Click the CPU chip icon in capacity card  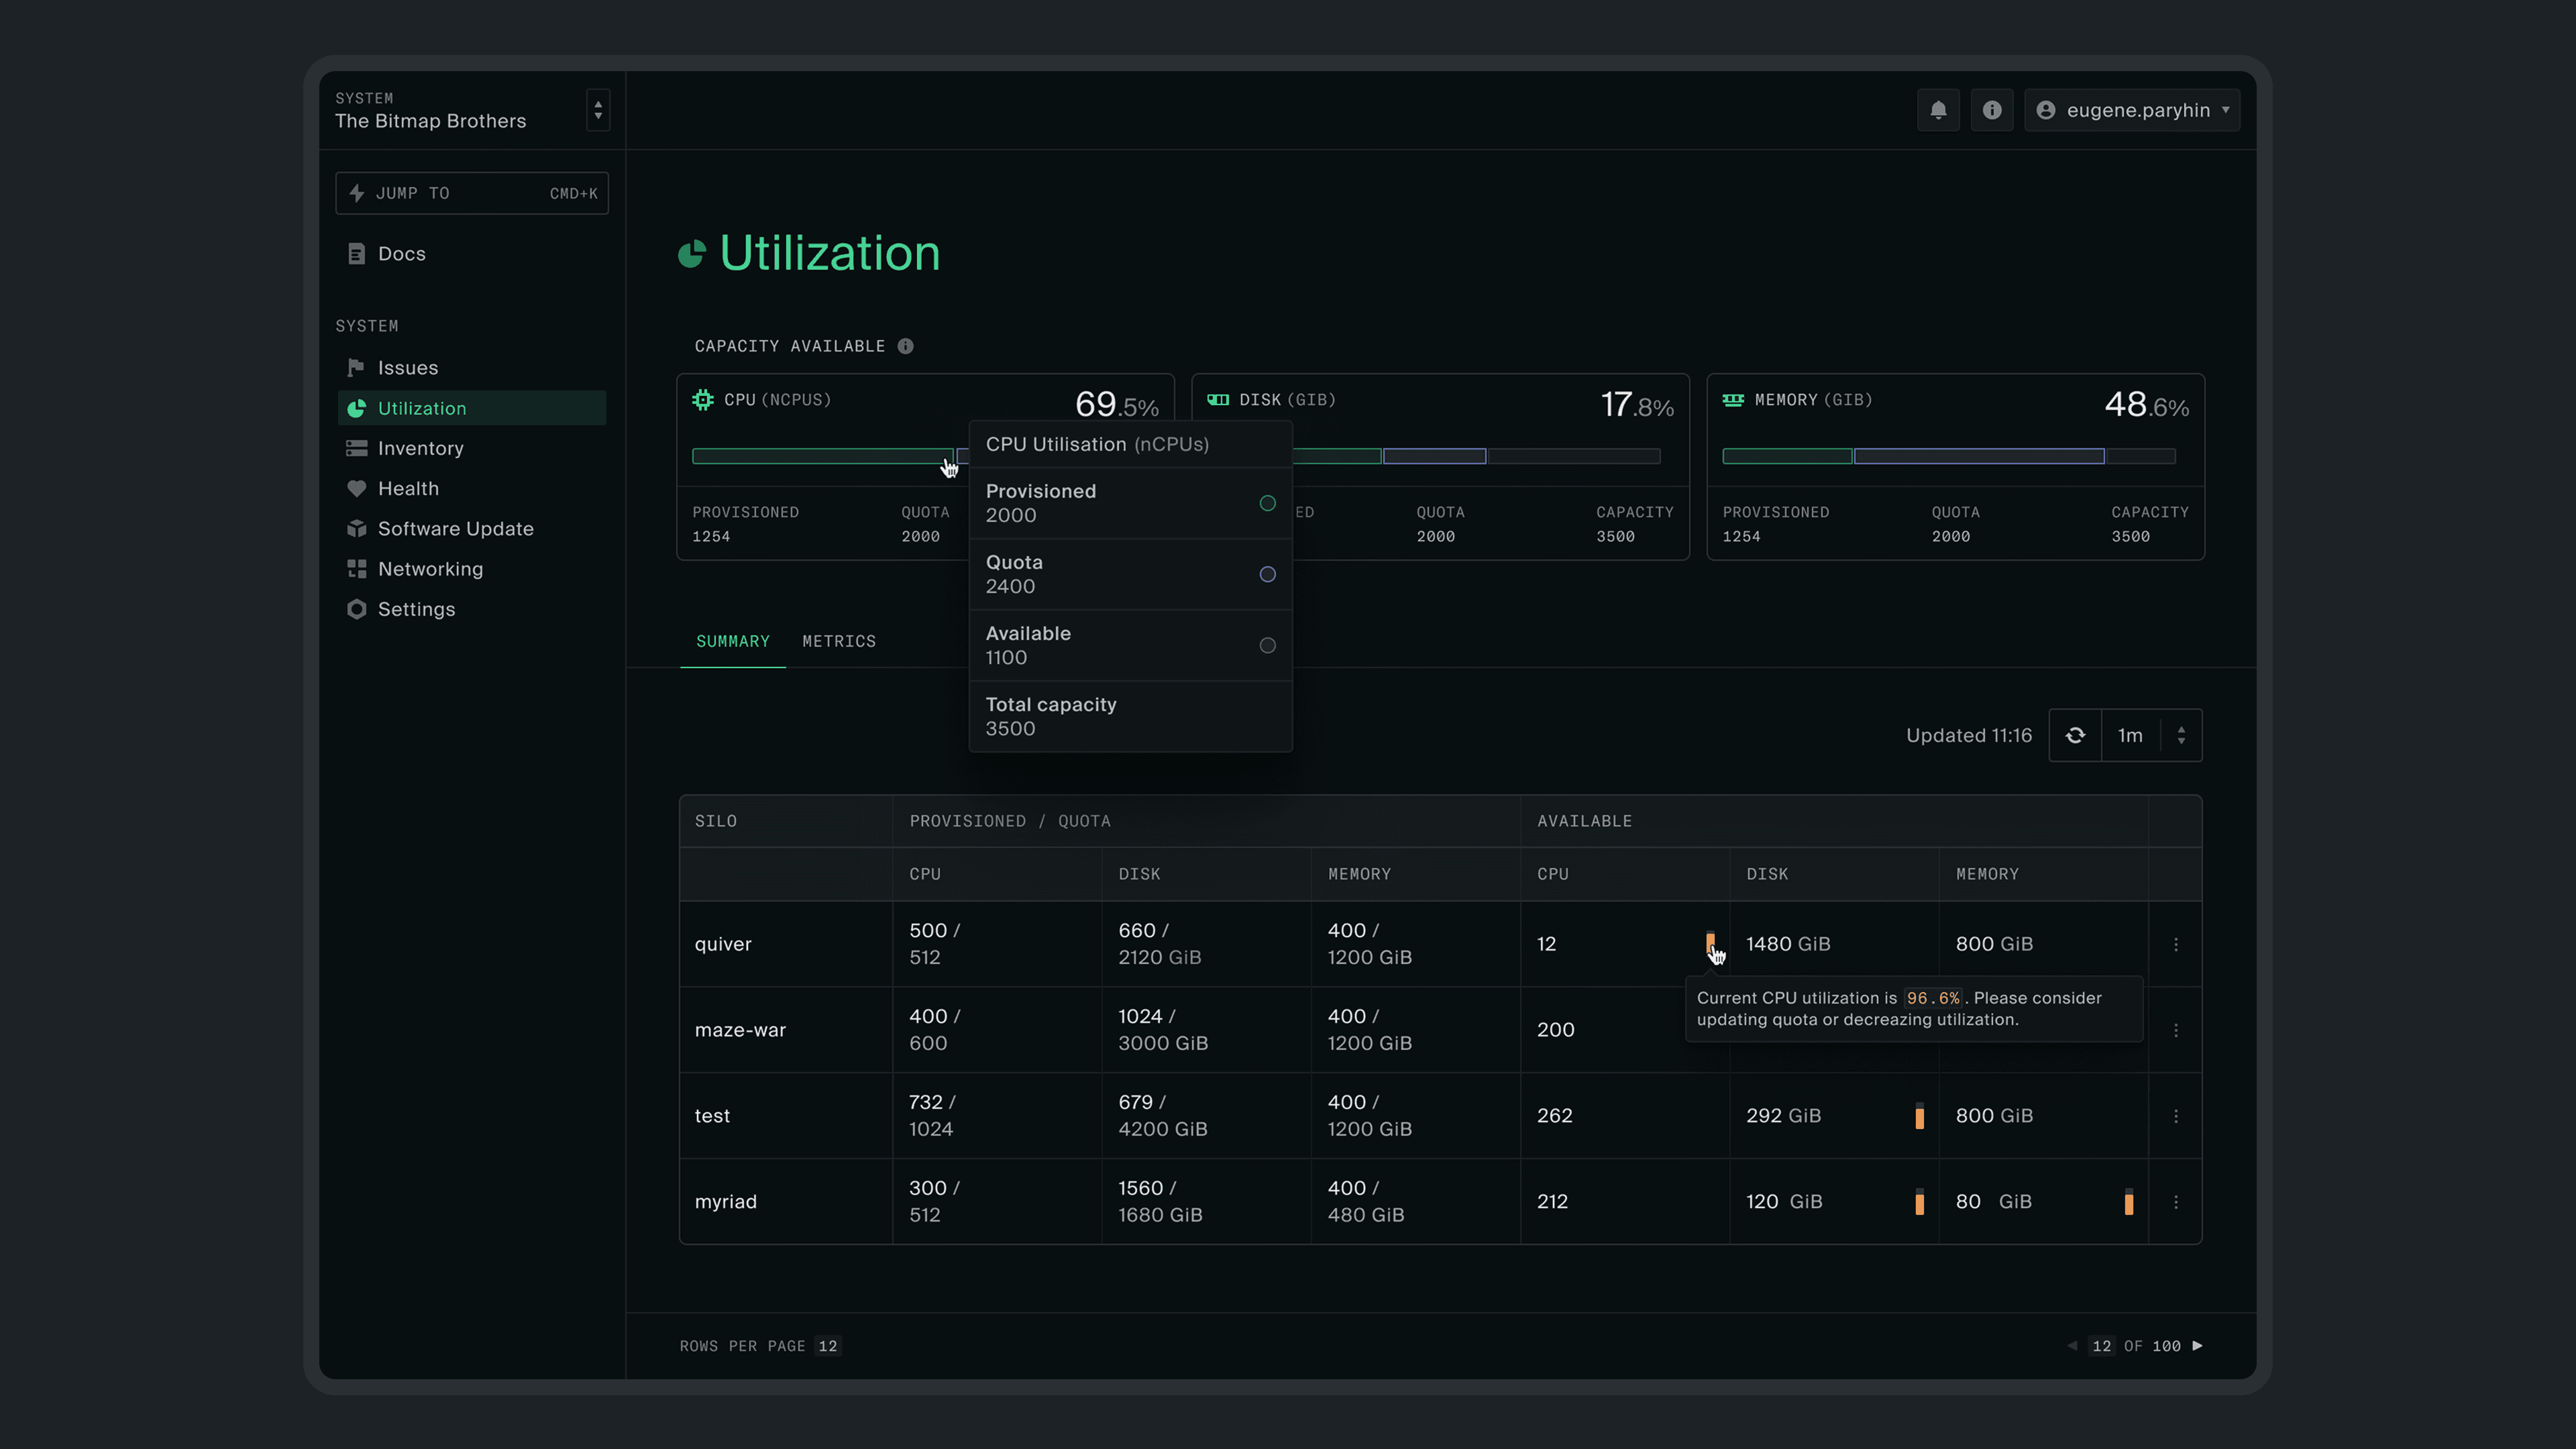pyautogui.click(x=703, y=400)
